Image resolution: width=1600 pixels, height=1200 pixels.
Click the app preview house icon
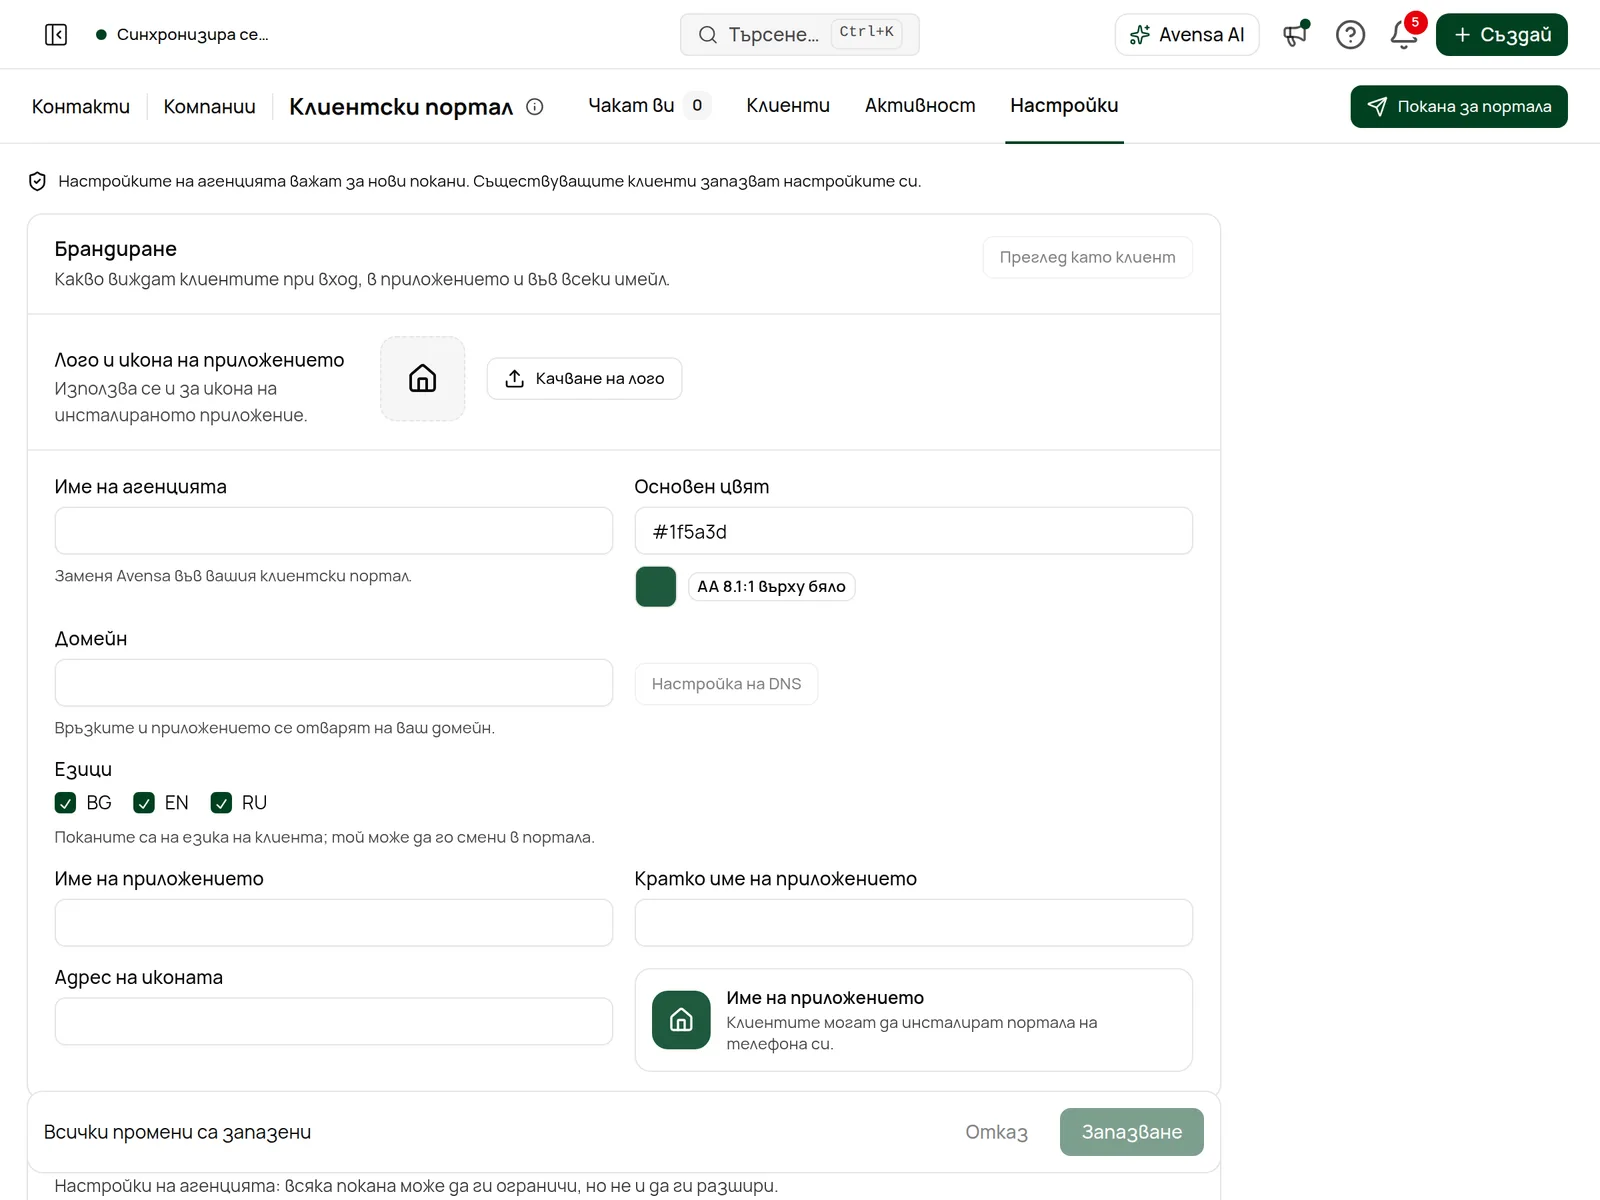681,1020
